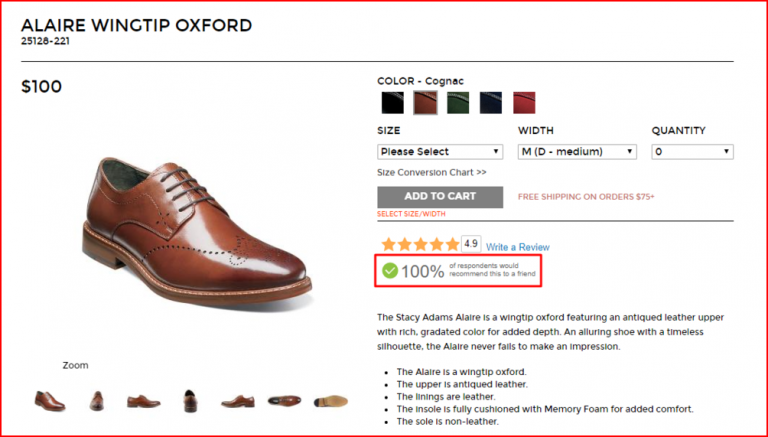Select the first angled-view shoe thumbnail
Image resolution: width=768 pixels, height=437 pixels.
pos(49,401)
